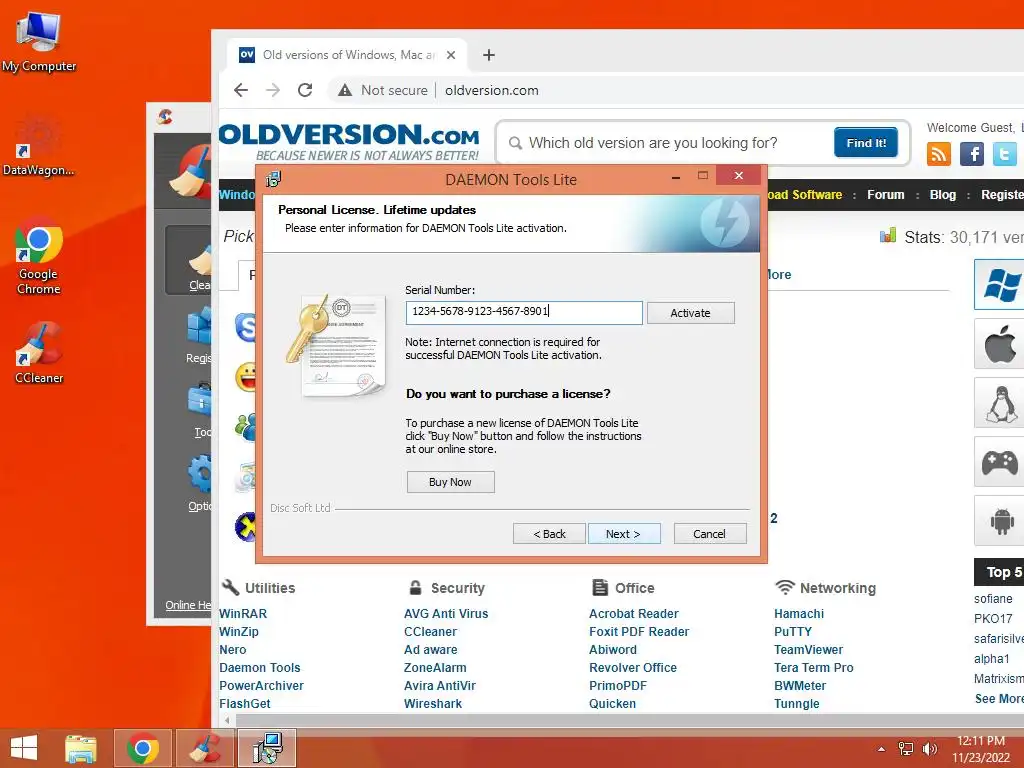Focus the old version search box
This screenshot has width=1024, height=768.
pyautogui.click(x=666, y=142)
